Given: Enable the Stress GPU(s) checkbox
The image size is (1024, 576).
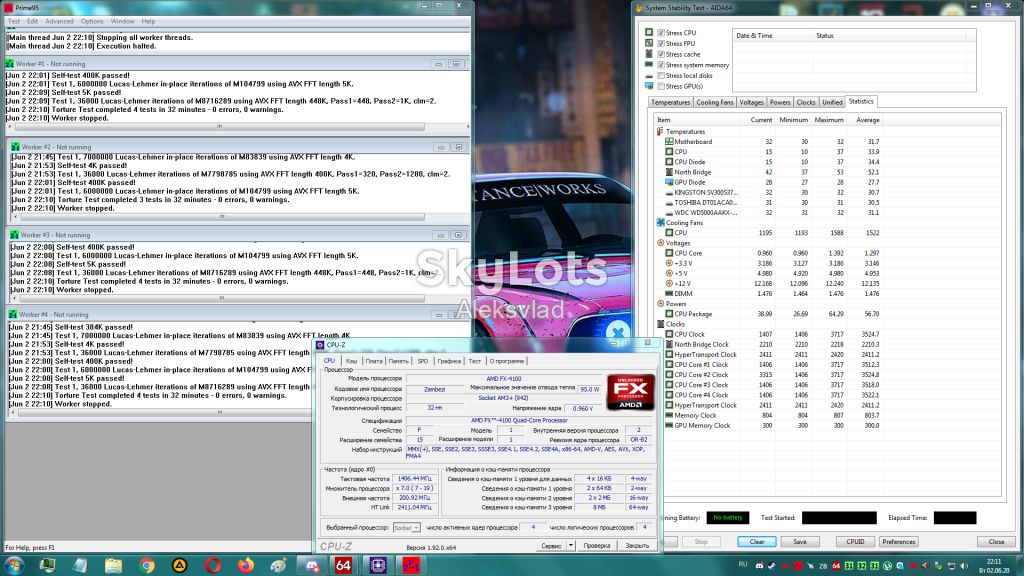Looking at the screenshot, I should click(x=661, y=86).
